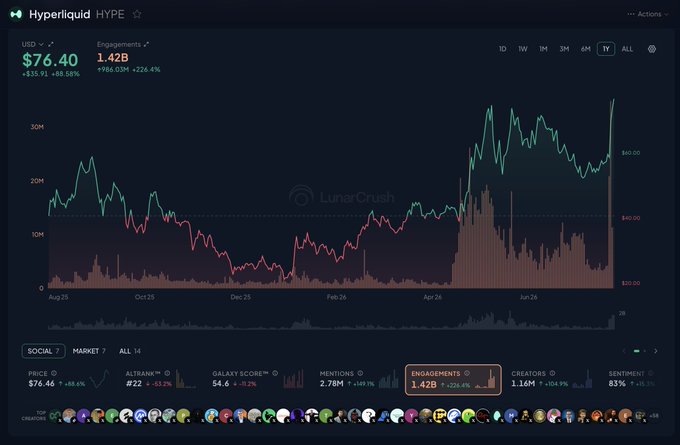The width and height of the screenshot is (680, 445).
Task: Set chart range to 1D
Action: (x=502, y=49)
